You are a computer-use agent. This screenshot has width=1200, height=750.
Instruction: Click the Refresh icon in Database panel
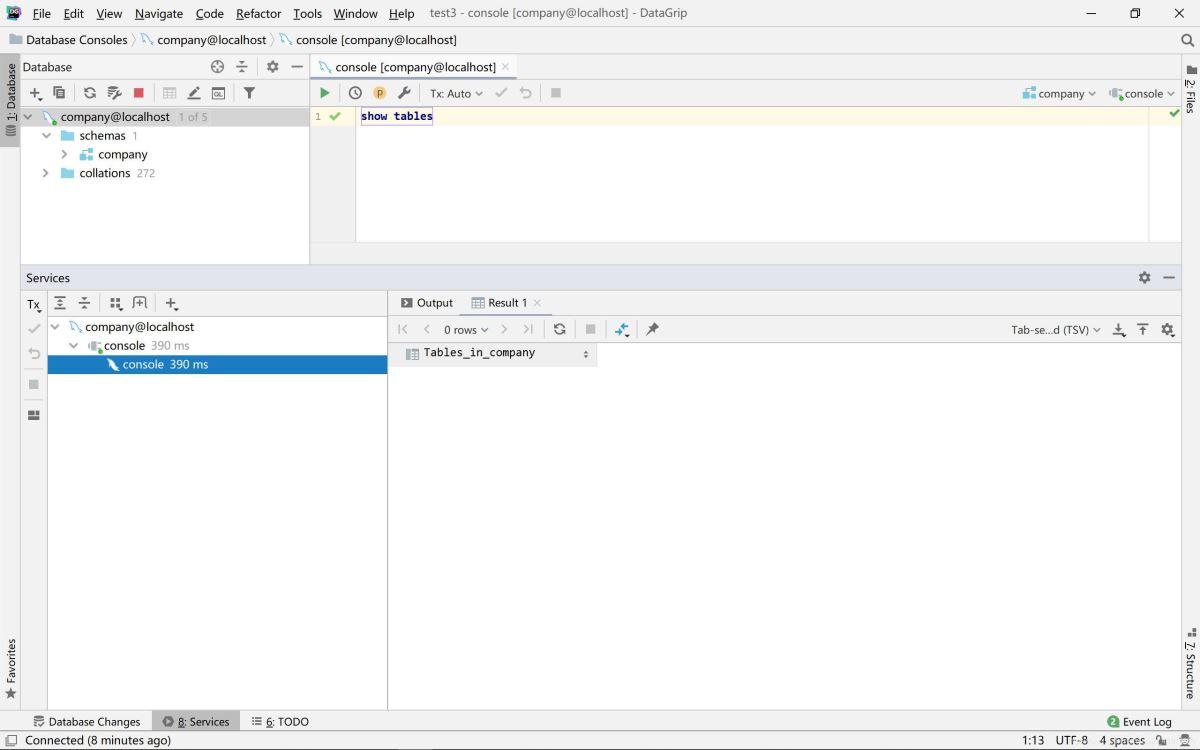[90, 93]
